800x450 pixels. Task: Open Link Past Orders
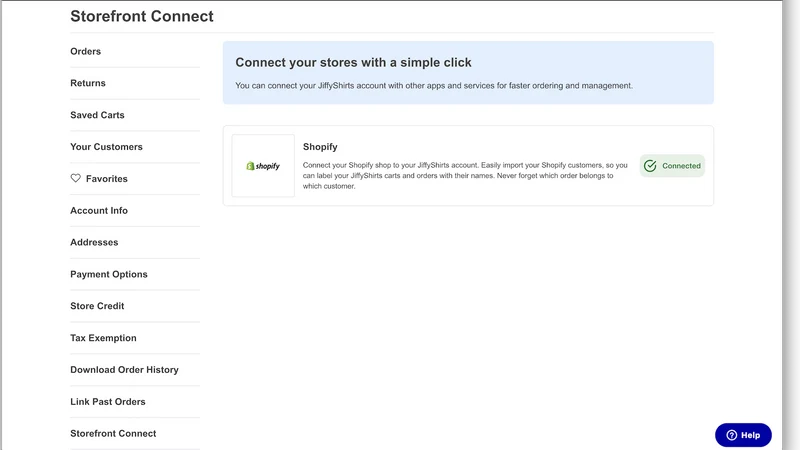[108, 402]
